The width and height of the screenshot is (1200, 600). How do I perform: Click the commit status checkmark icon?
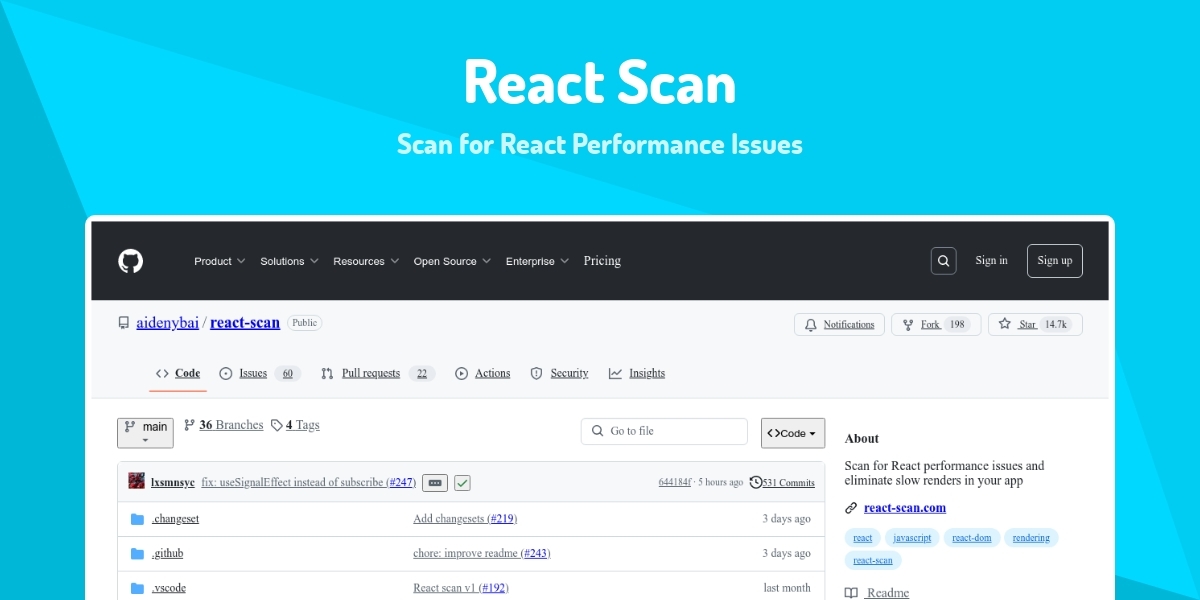pyautogui.click(x=462, y=483)
